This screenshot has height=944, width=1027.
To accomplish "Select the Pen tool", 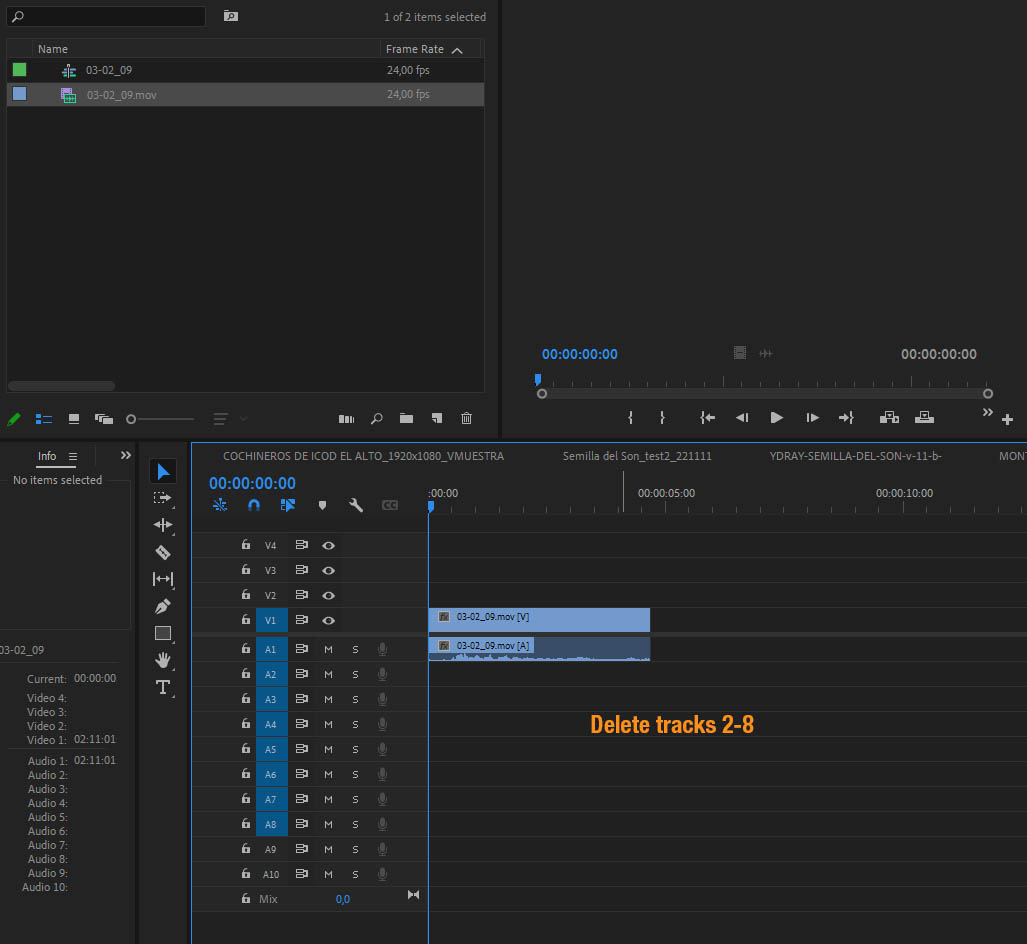I will (163, 606).
